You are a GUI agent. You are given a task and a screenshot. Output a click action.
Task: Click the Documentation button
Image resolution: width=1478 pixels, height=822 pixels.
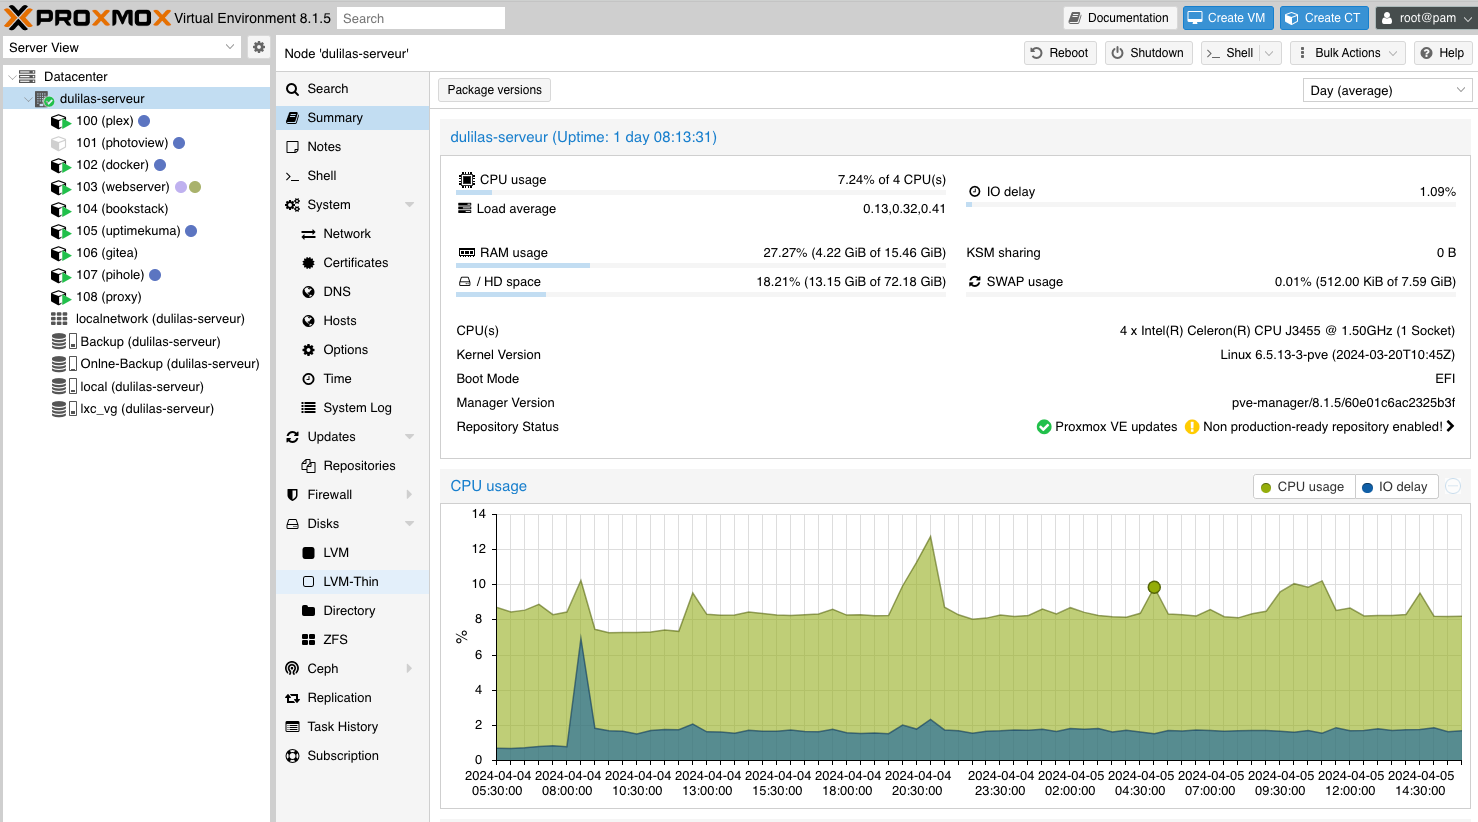tap(1118, 18)
